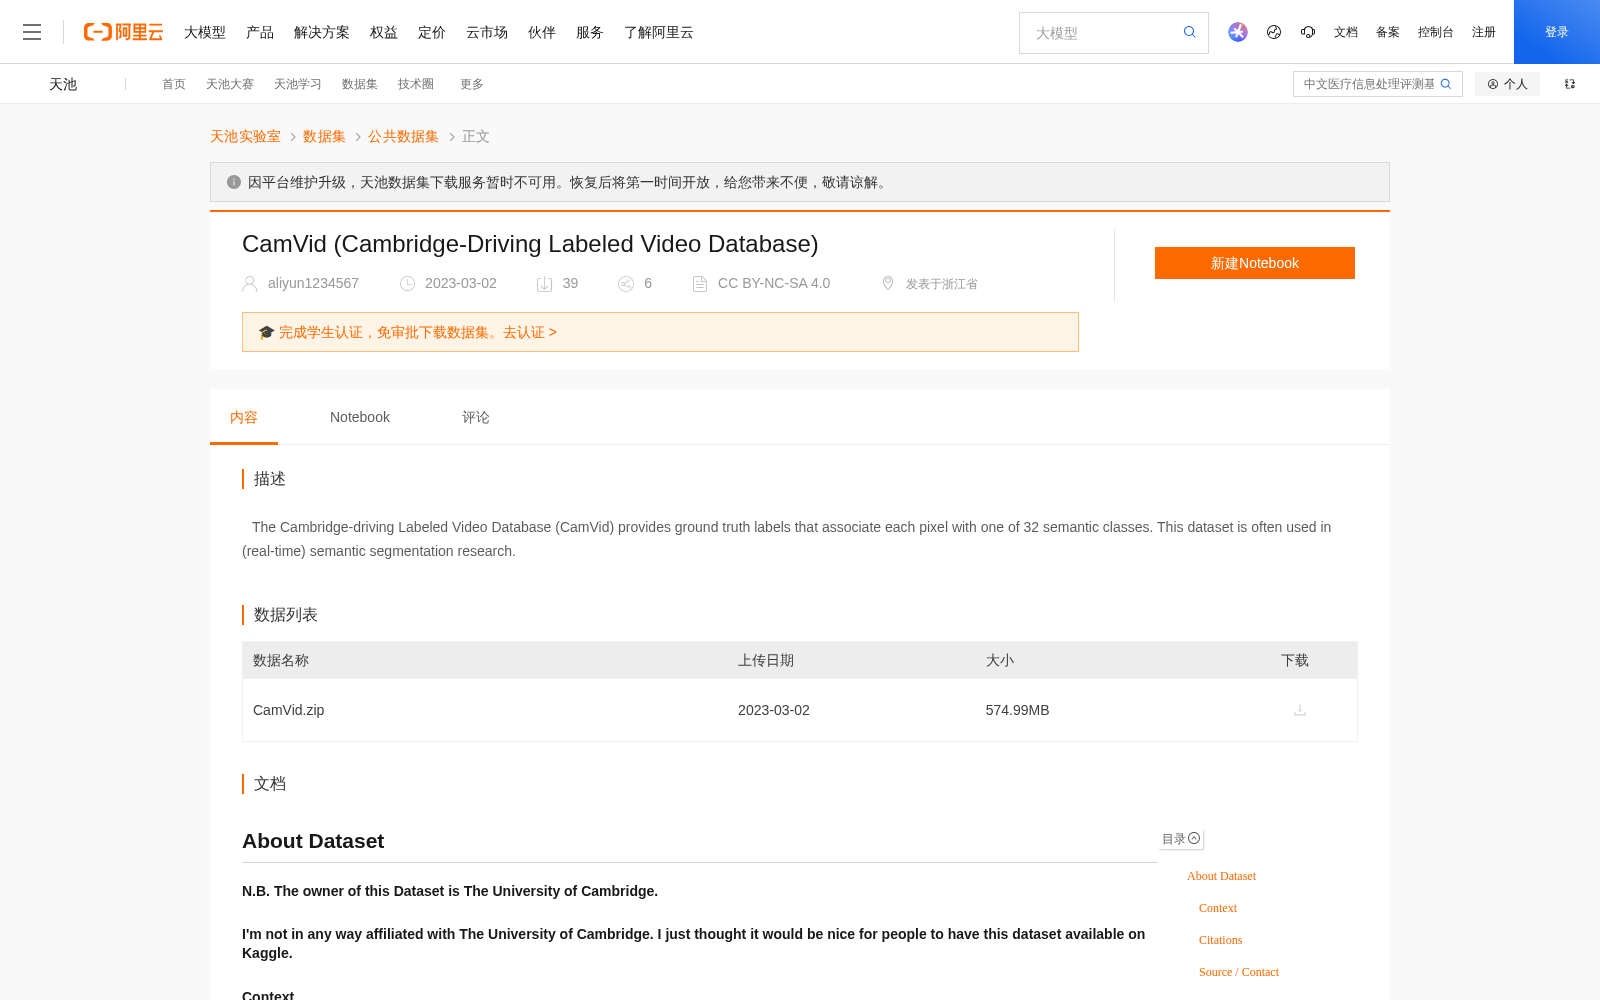Image resolution: width=1600 pixels, height=1000 pixels.
Task: Open the 权益 menu
Action: pyautogui.click(x=384, y=32)
